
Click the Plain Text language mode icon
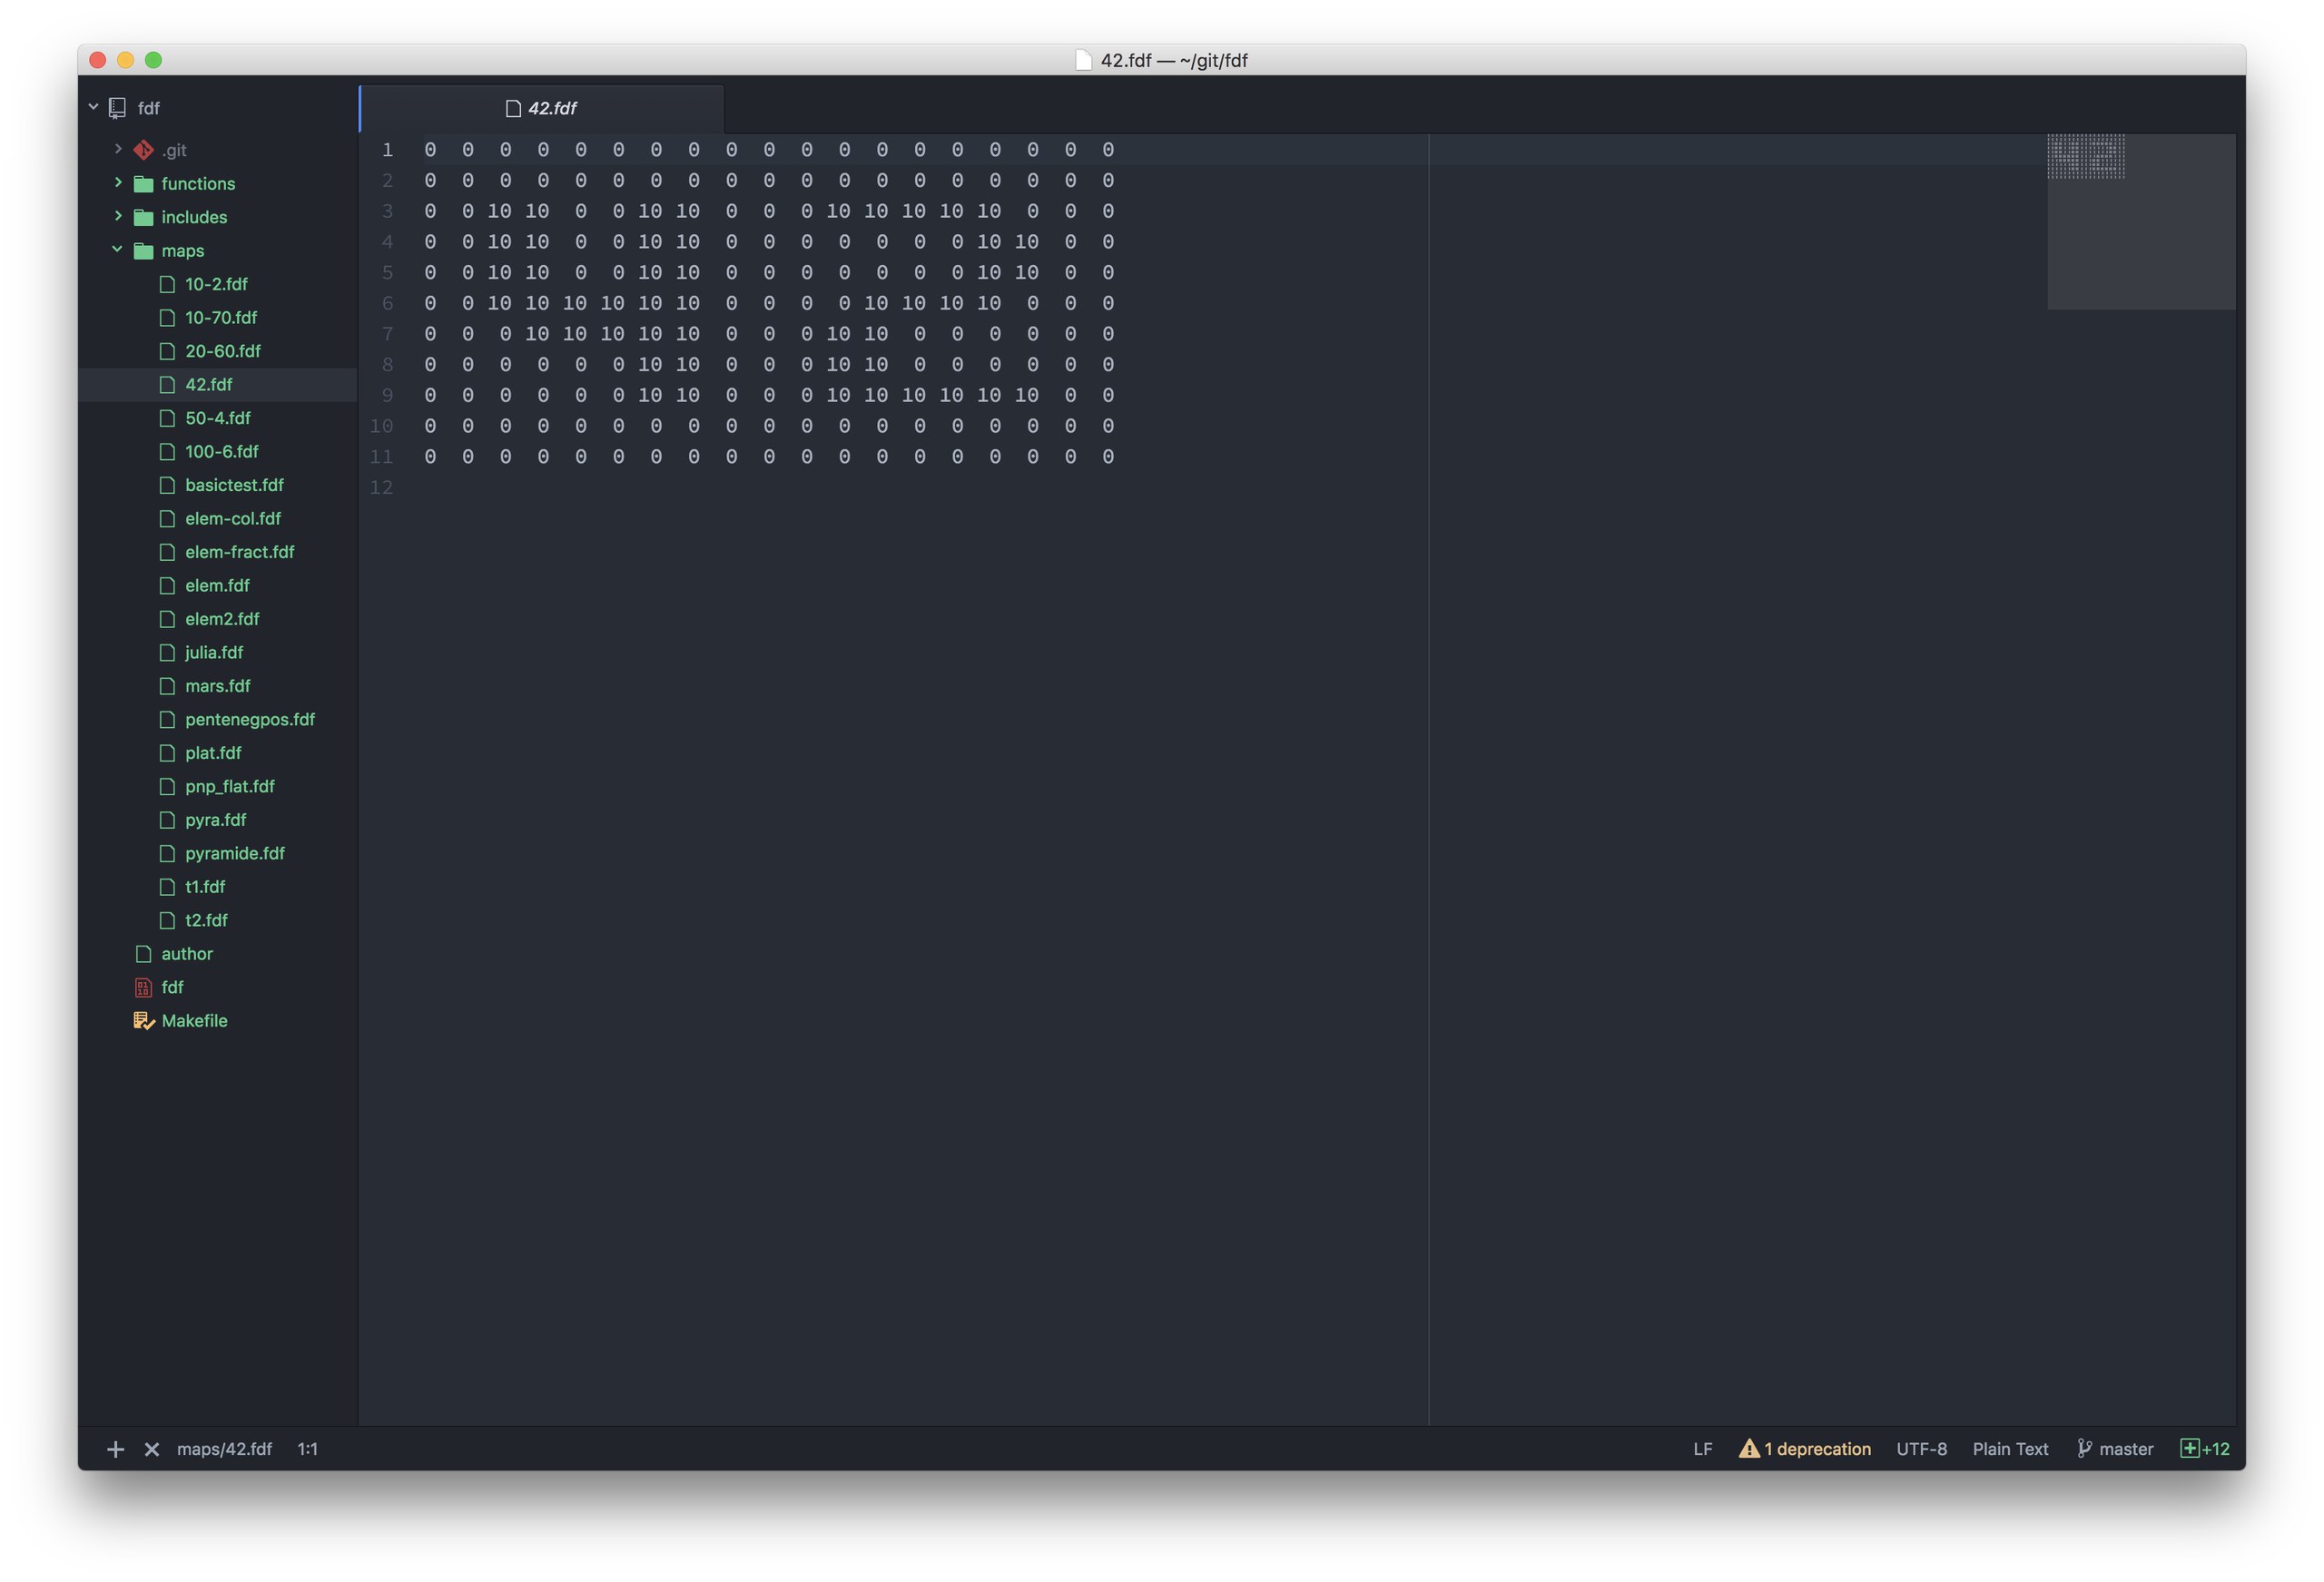[x=2010, y=1448]
